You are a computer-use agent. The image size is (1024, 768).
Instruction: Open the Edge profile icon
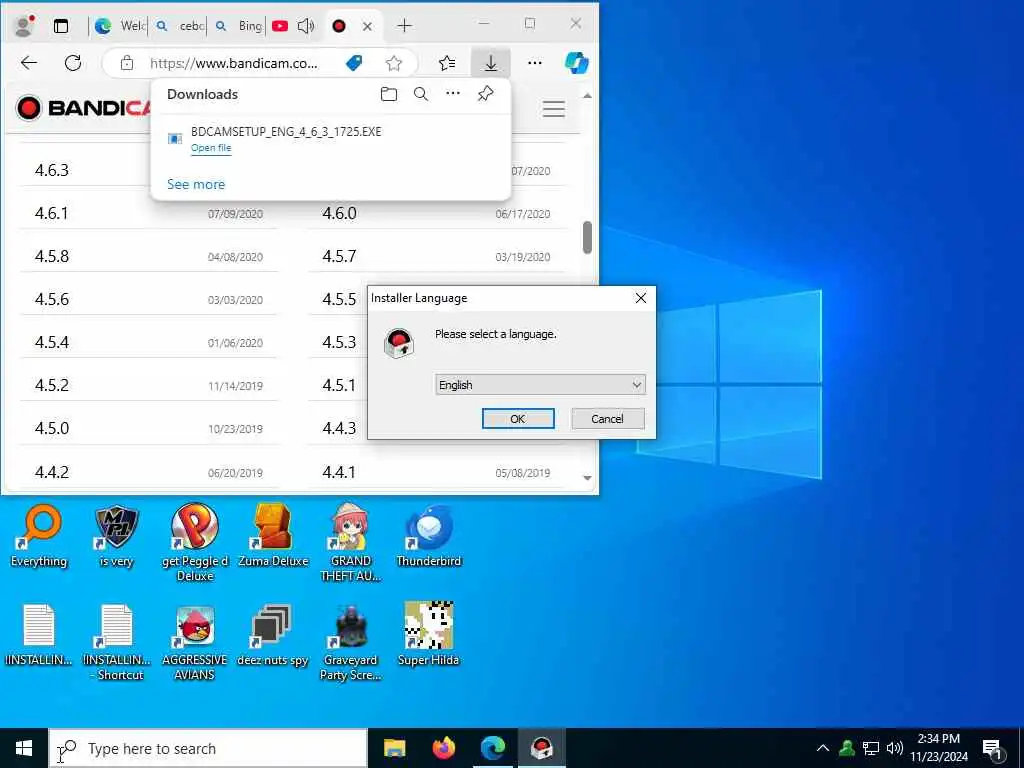point(24,25)
